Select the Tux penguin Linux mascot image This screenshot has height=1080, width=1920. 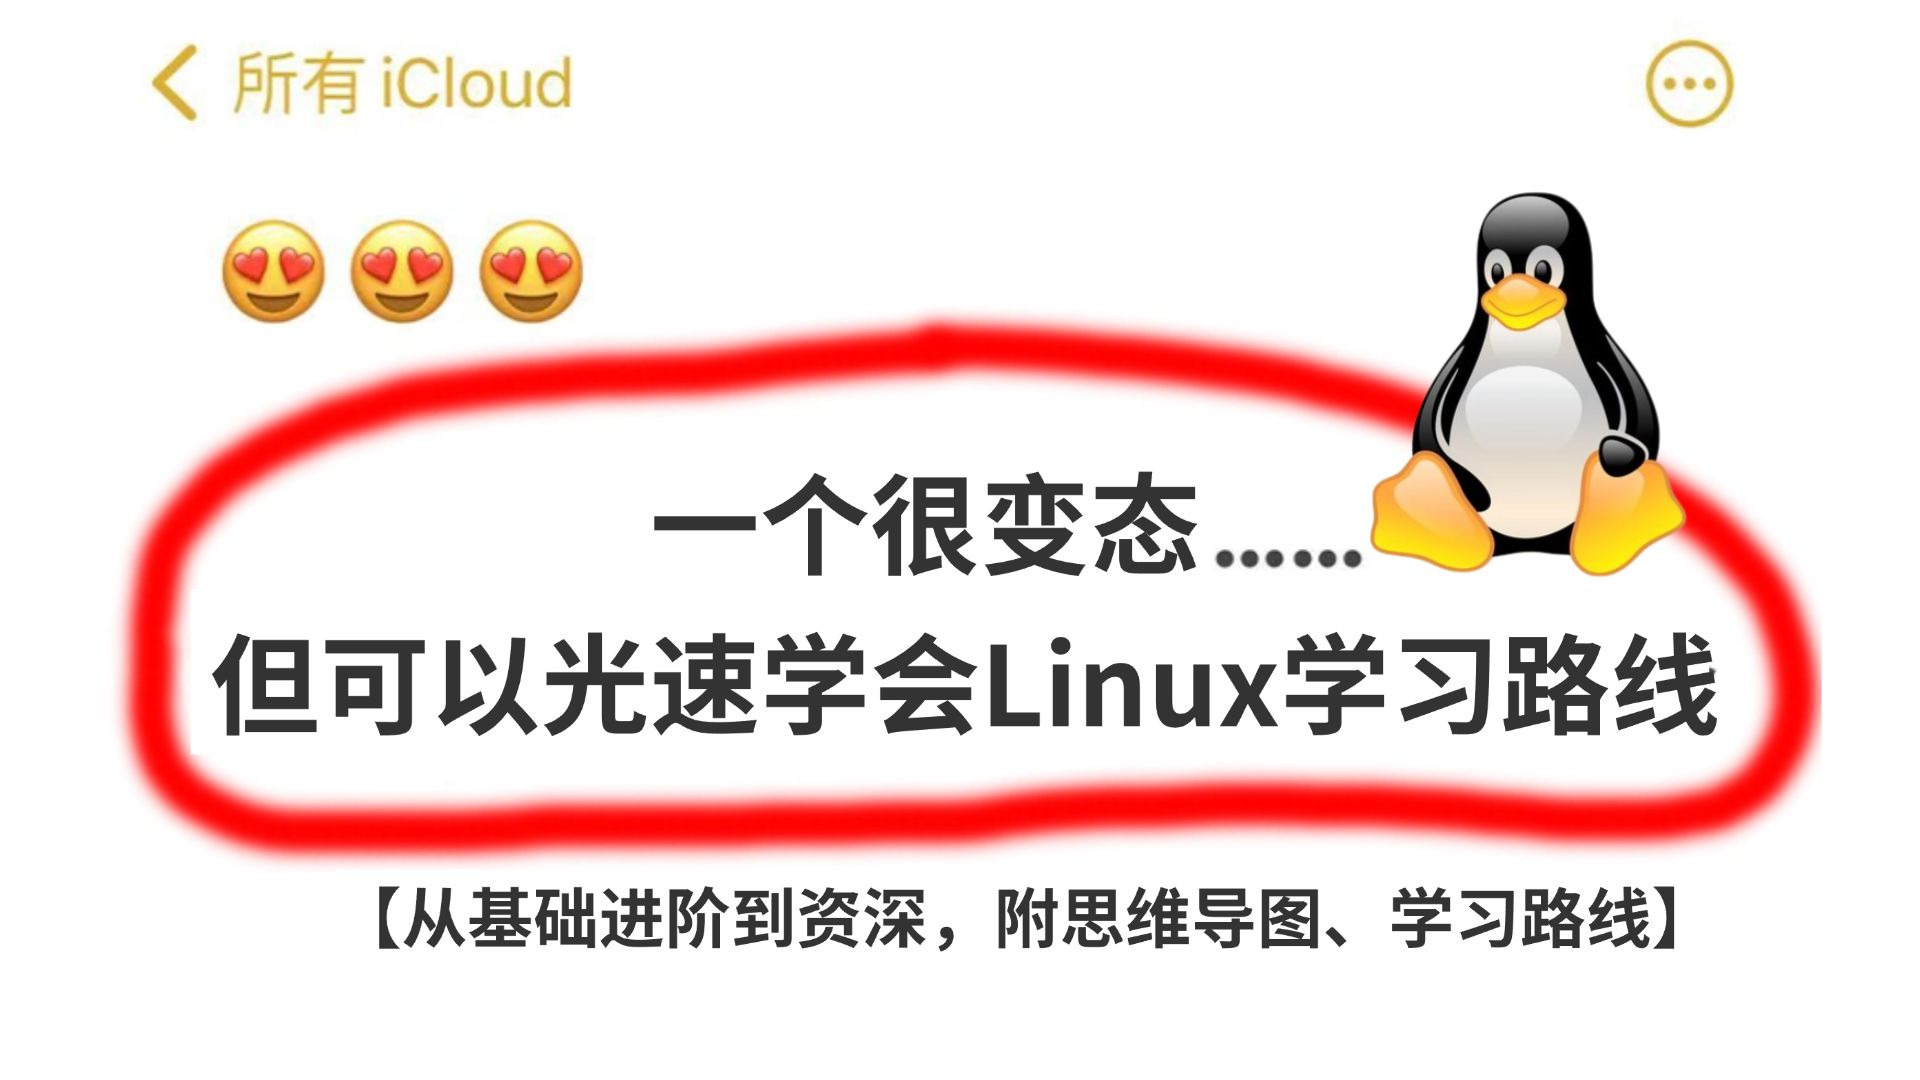(x=1527, y=383)
